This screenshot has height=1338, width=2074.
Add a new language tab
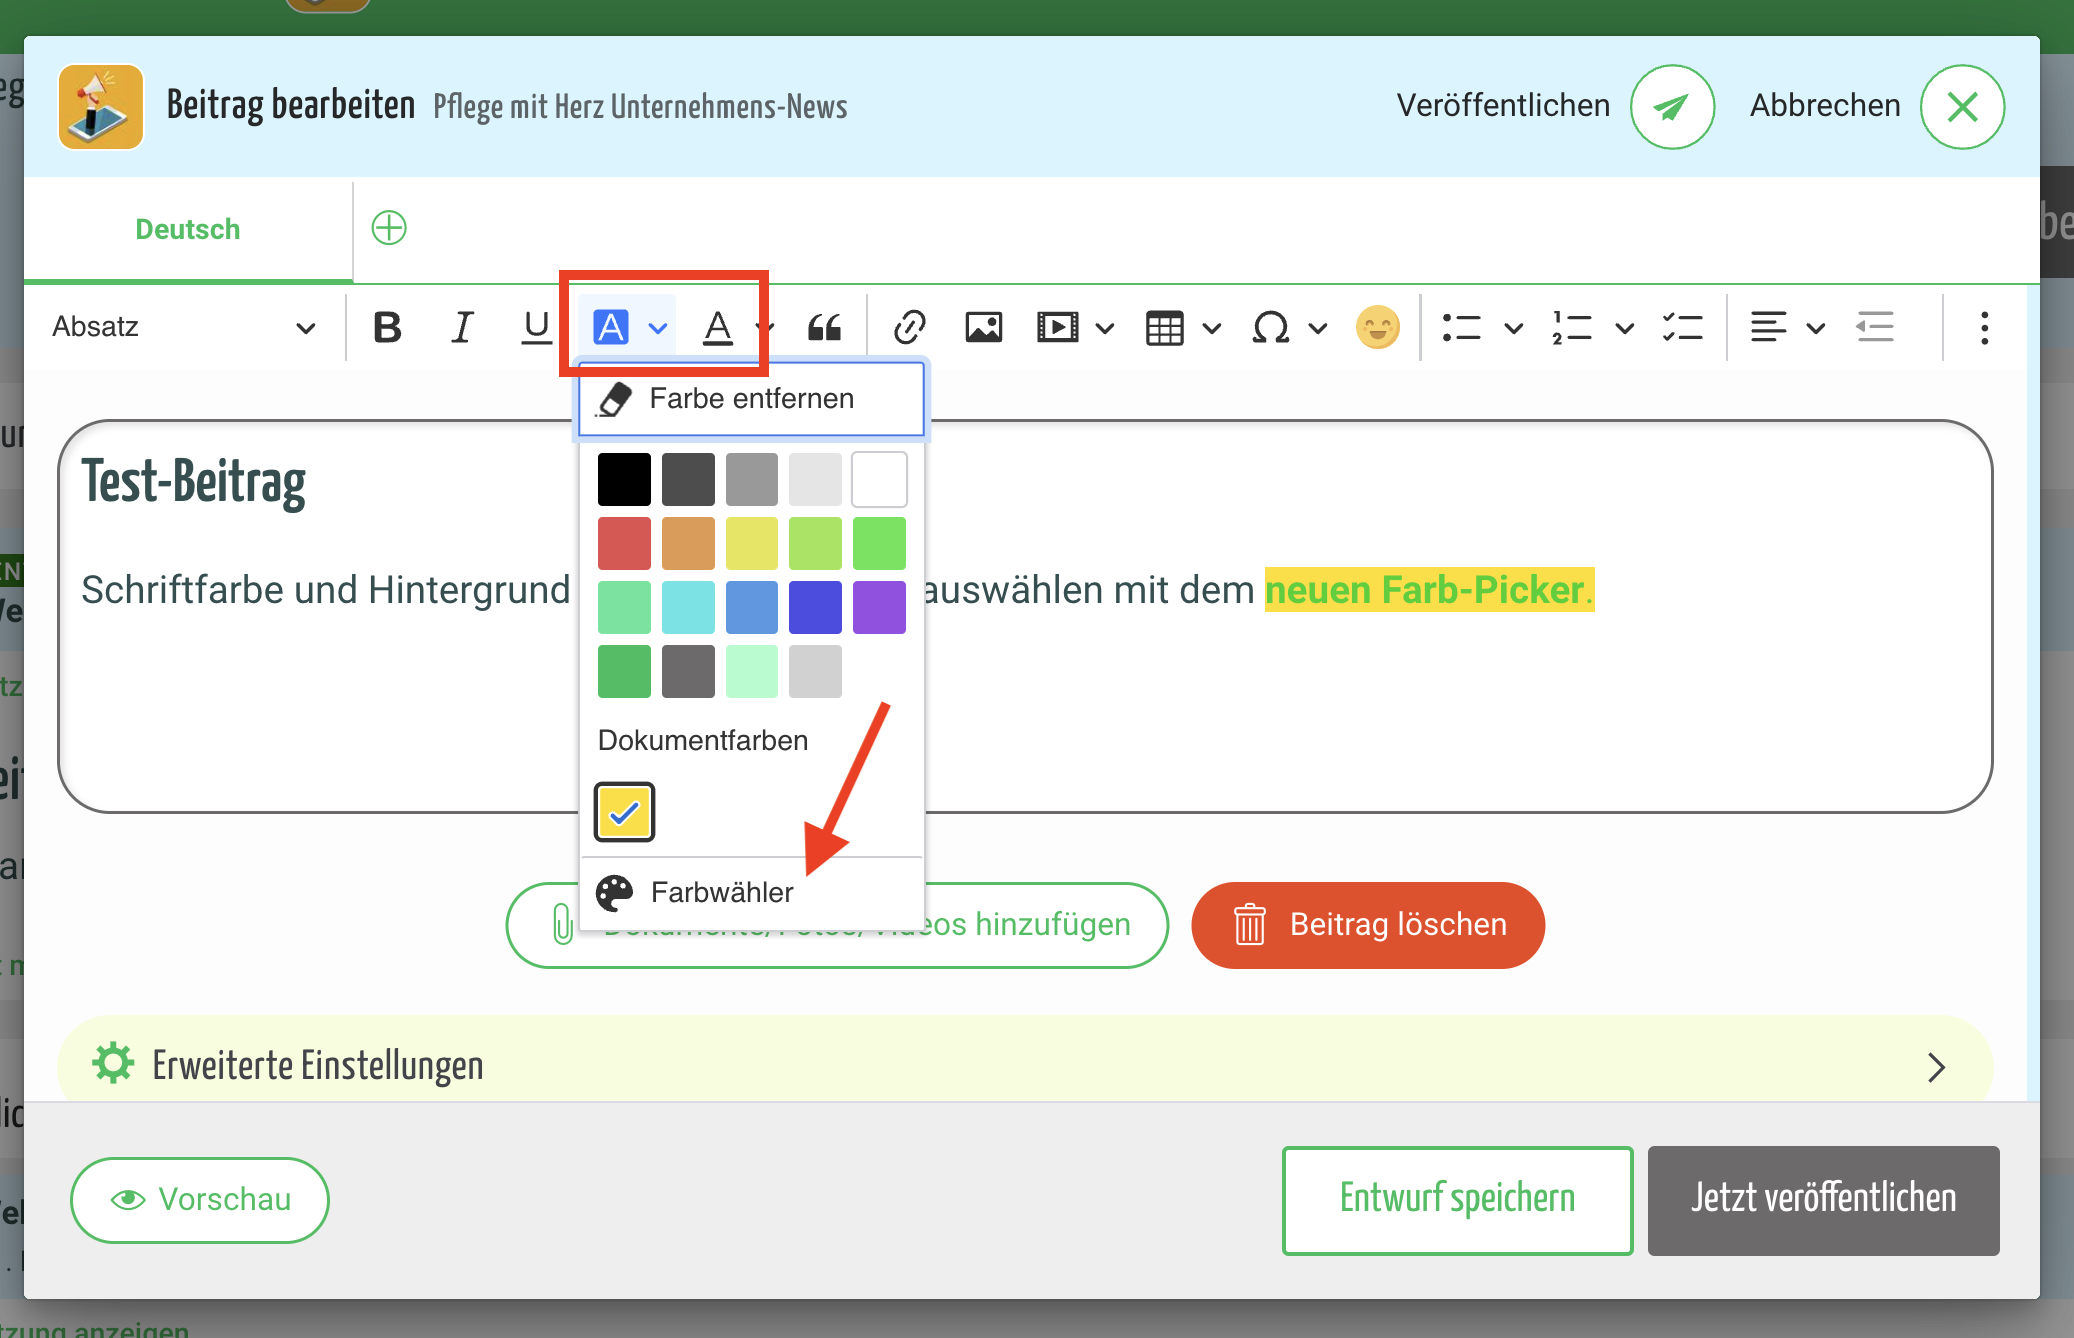(389, 228)
